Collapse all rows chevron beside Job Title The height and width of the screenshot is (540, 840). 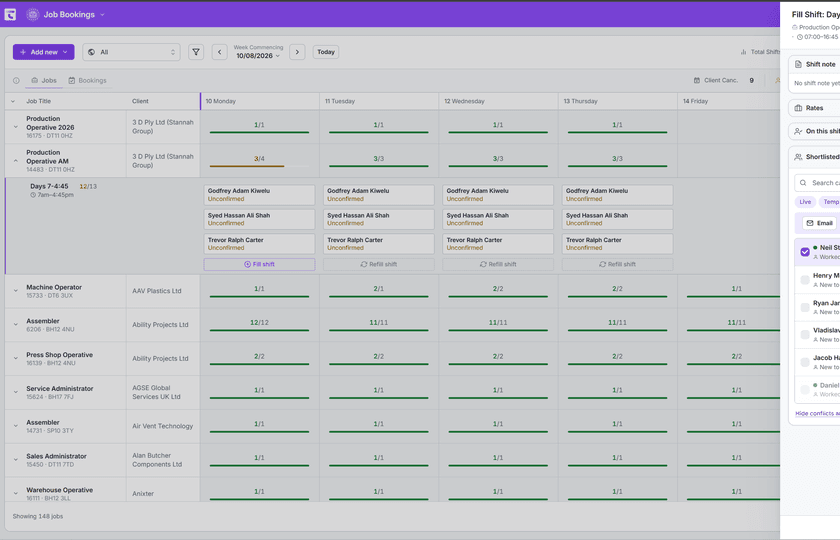[13, 101]
